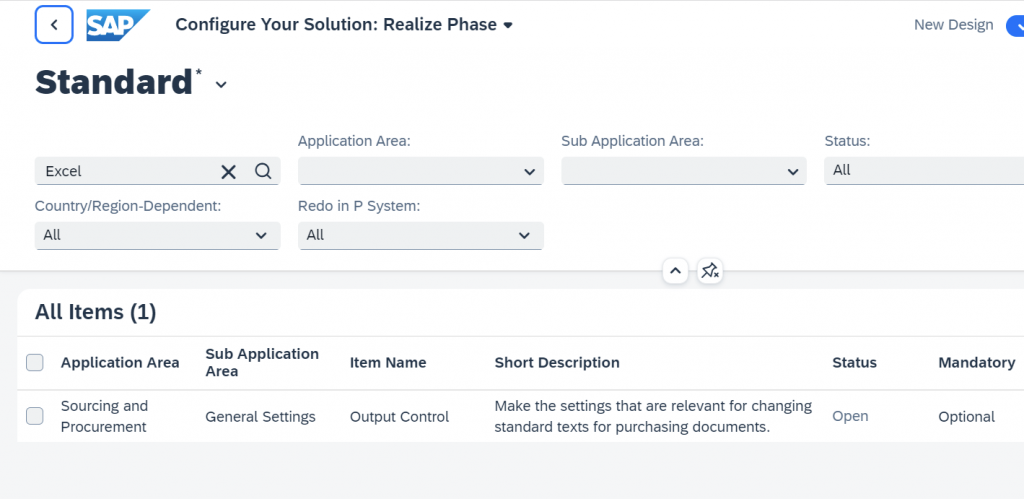Open the Standard view variant chevron
Image resolution: width=1024 pixels, height=499 pixels.
click(x=221, y=85)
